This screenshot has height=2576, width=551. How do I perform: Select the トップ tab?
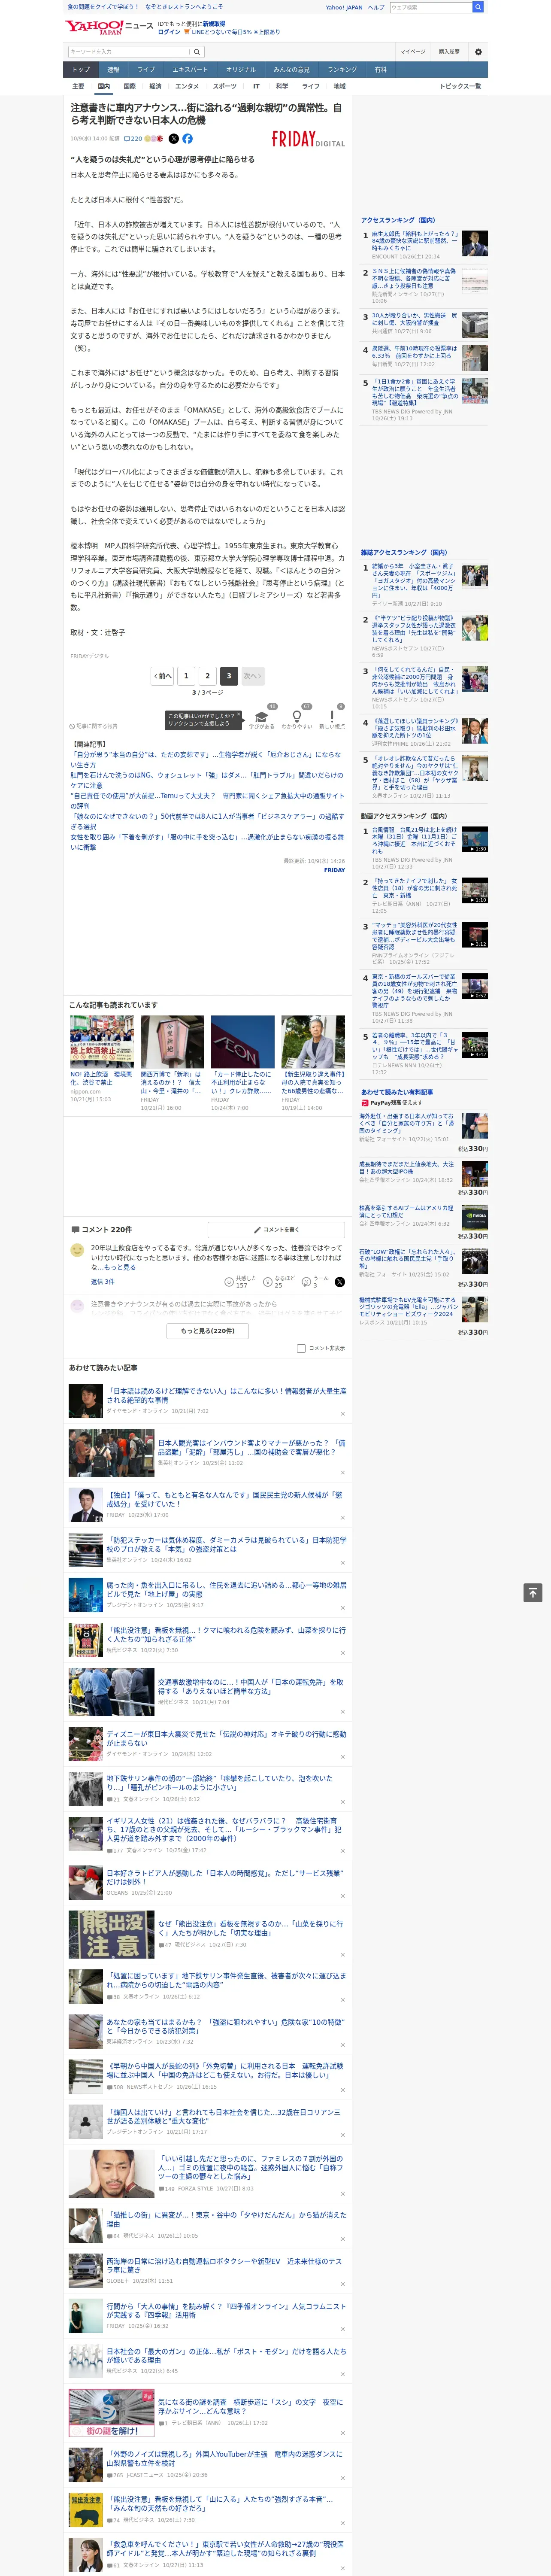[x=81, y=70]
